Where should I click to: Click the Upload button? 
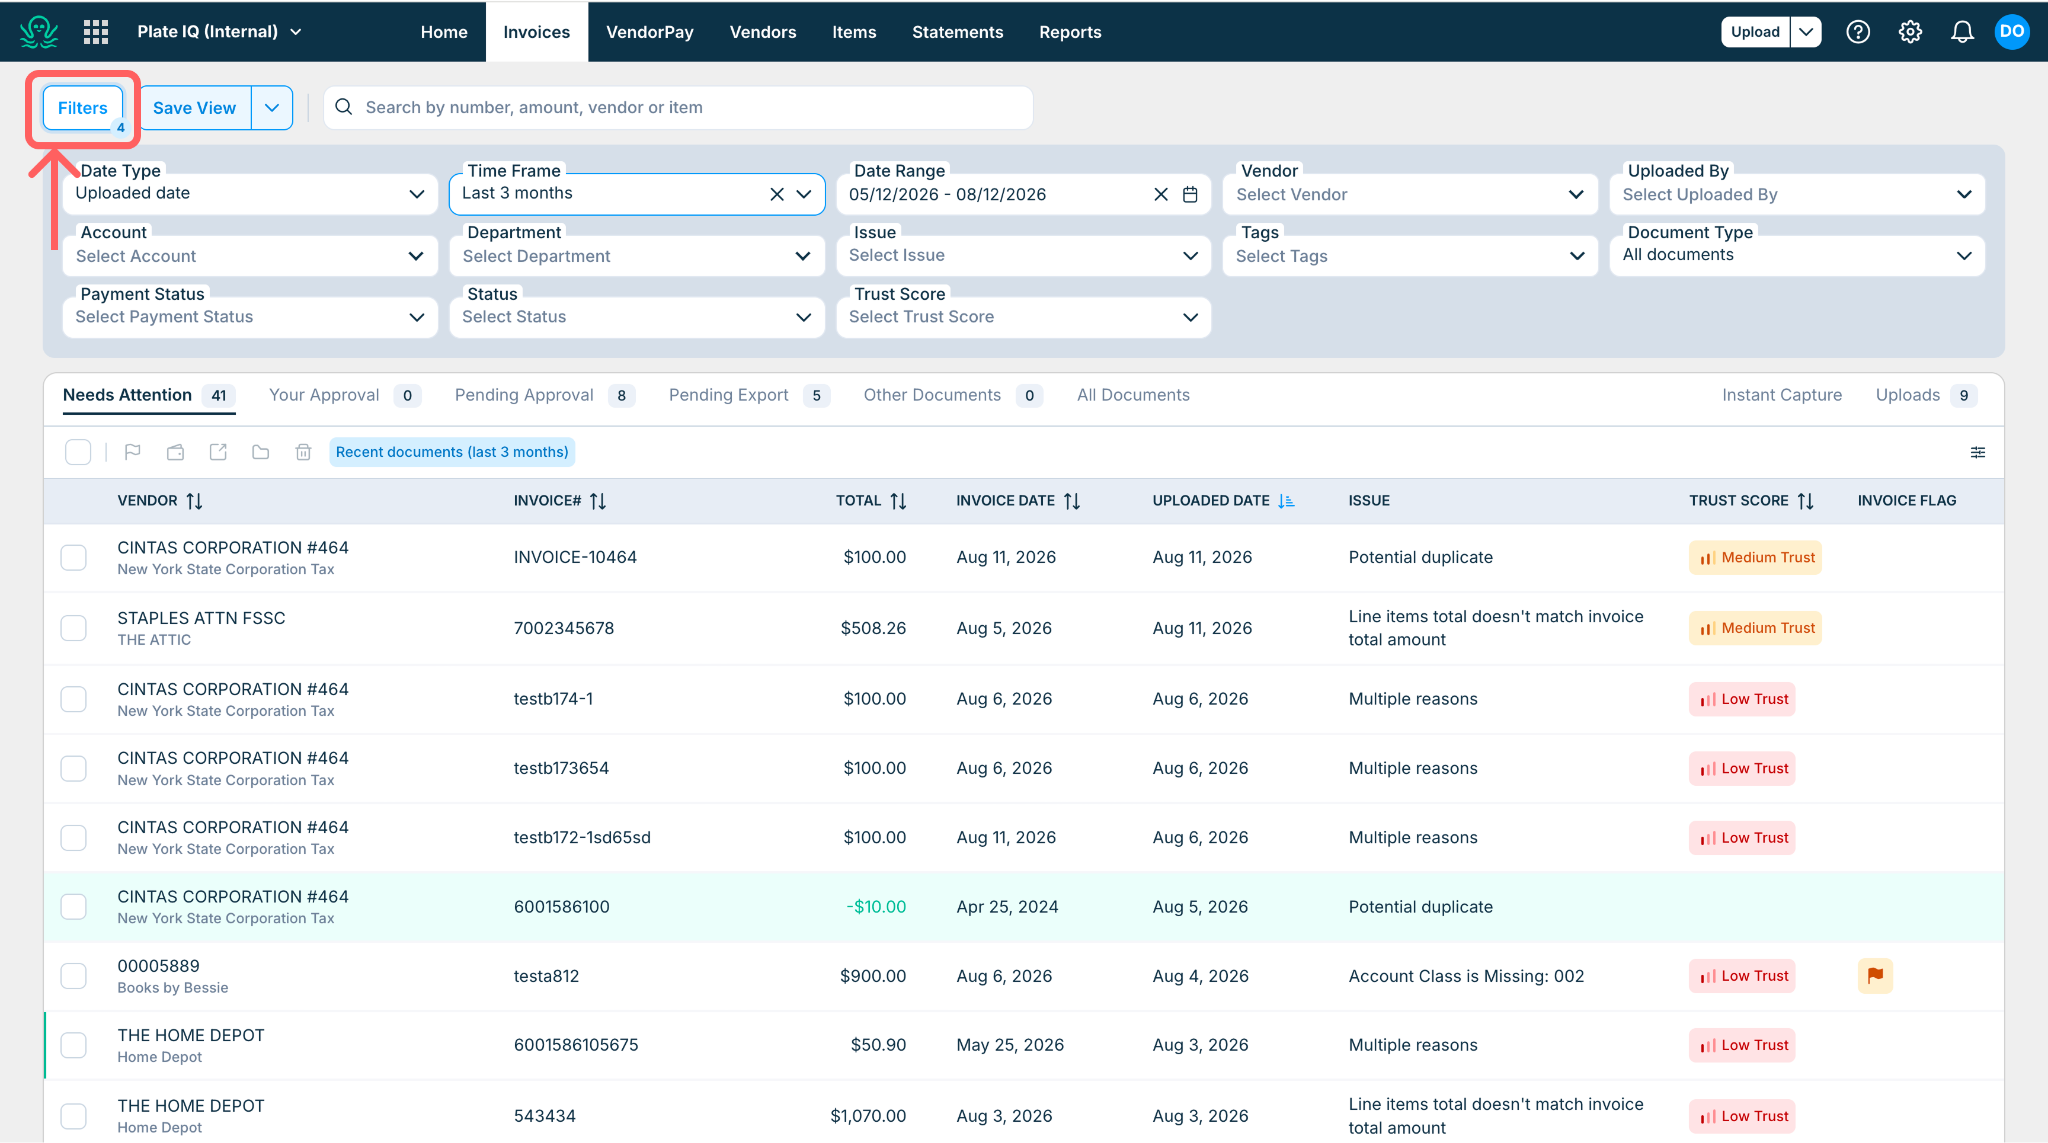(x=1755, y=32)
